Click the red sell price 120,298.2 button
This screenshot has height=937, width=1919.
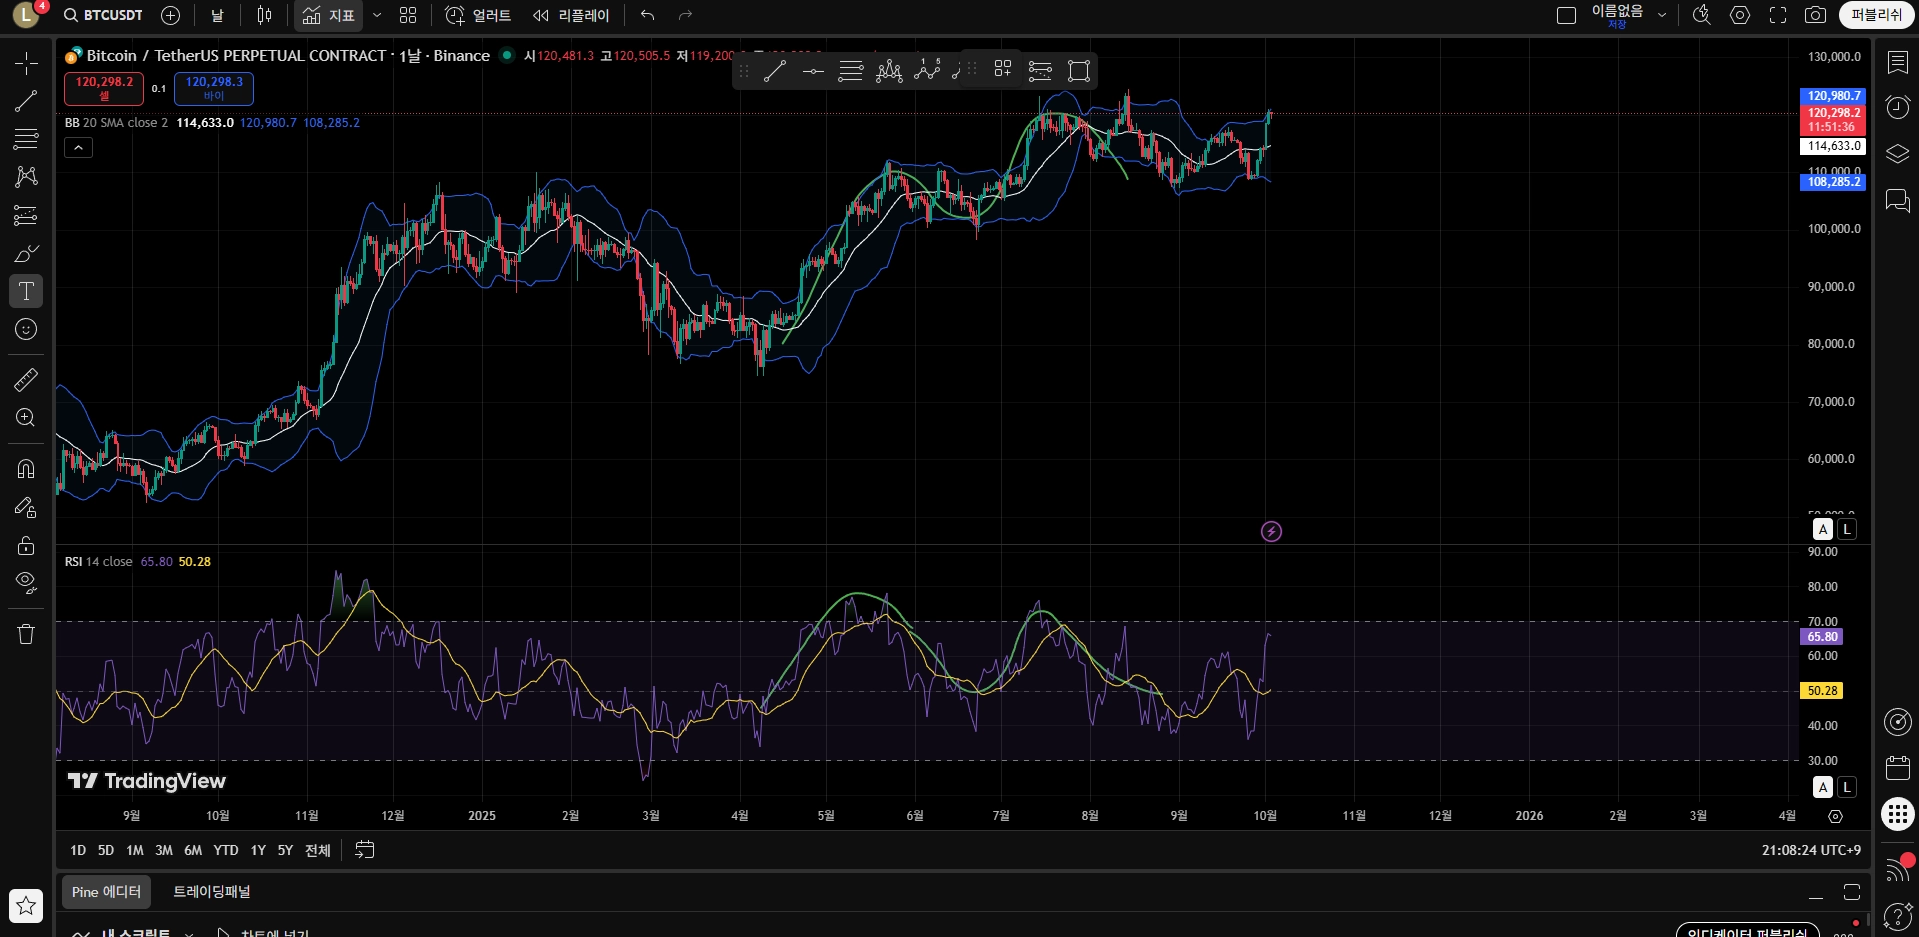104,88
